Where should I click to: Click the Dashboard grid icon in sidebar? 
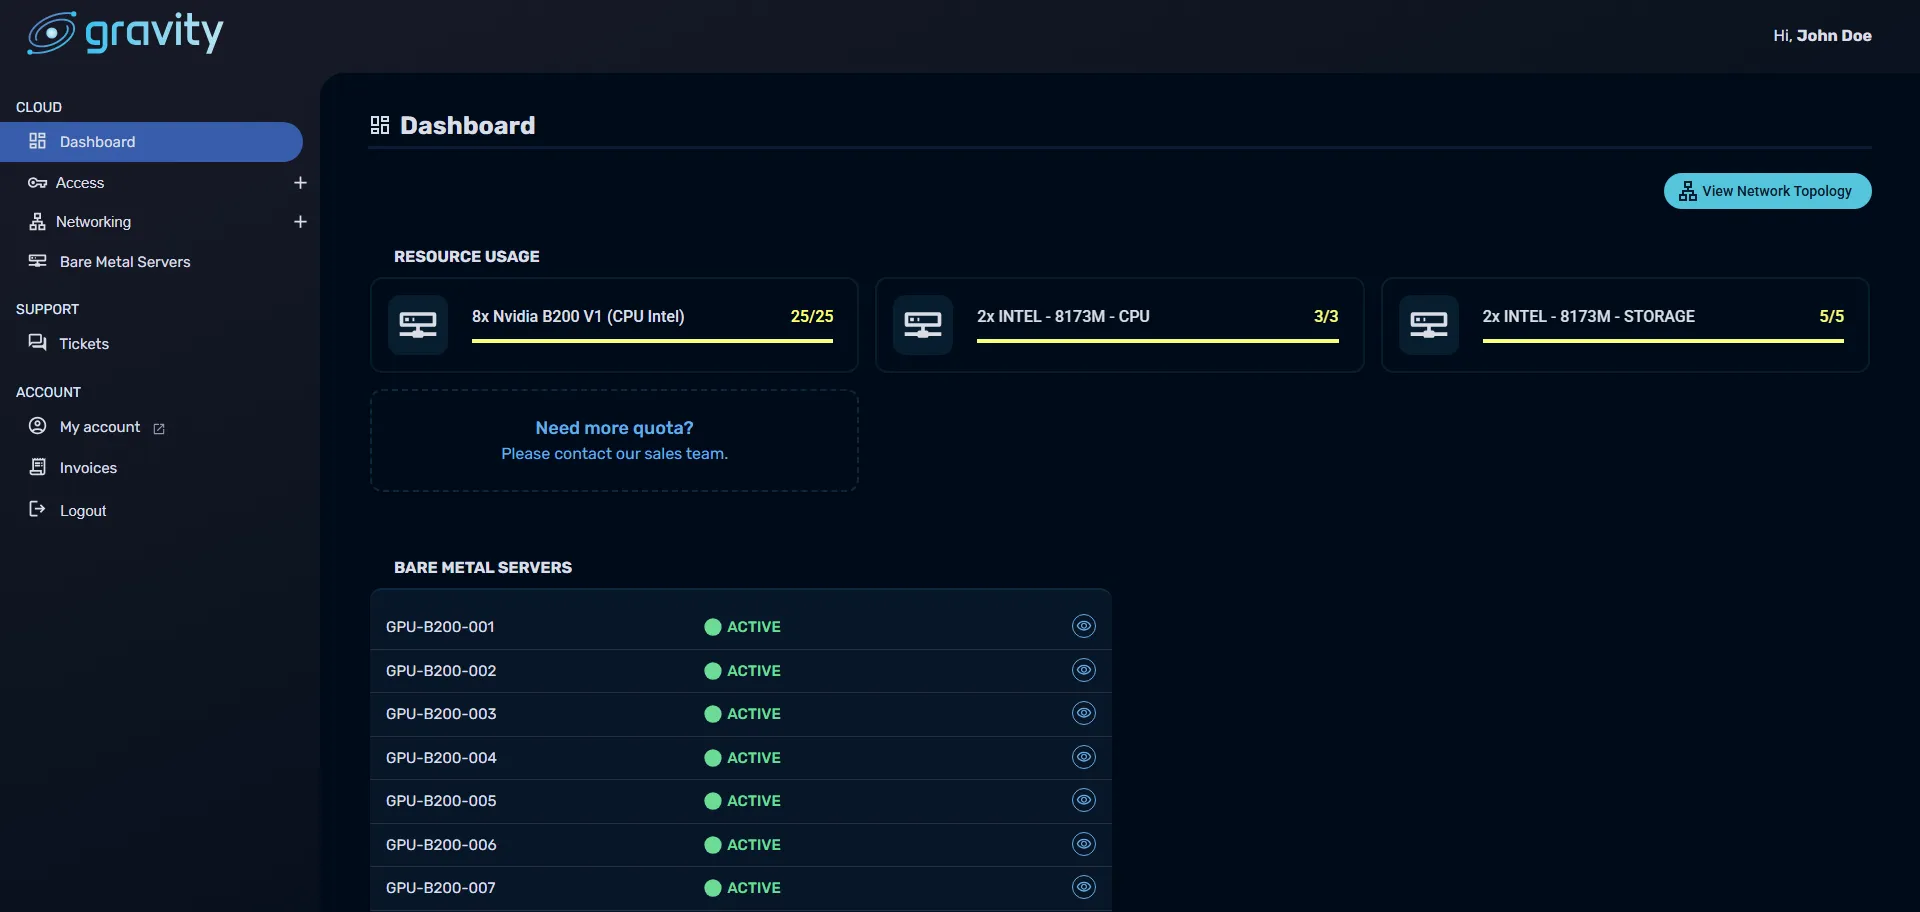pos(38,141)
